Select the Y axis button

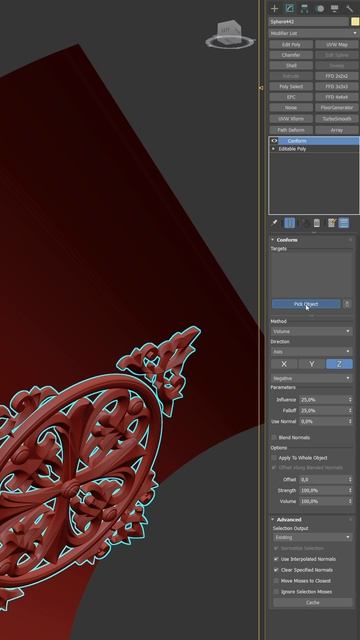(312, 364)
